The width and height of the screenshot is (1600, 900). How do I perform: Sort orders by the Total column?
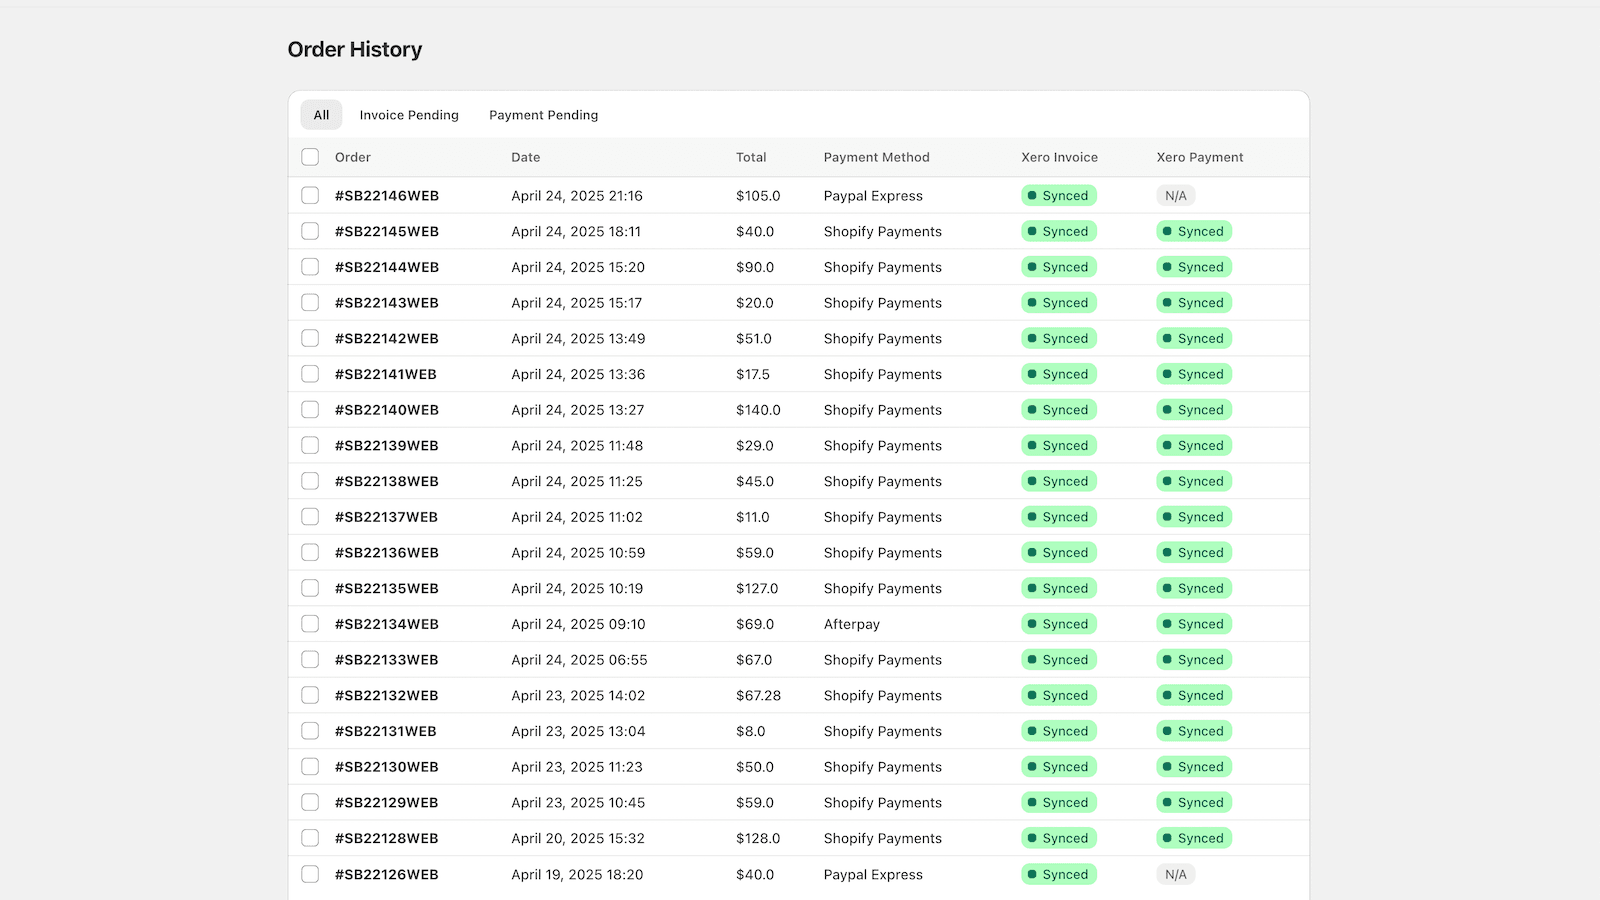point(751,157)
